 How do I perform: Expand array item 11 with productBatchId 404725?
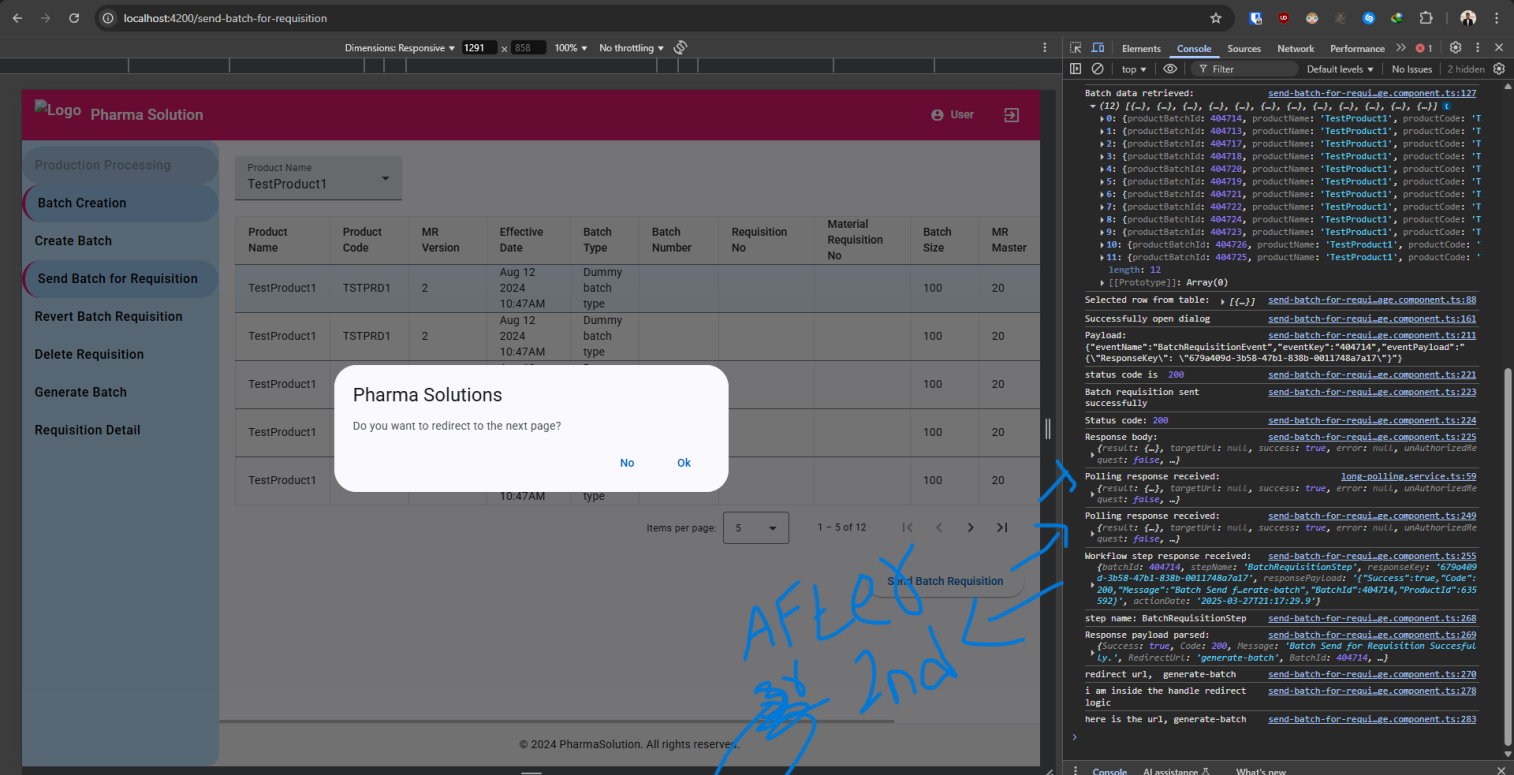pos(1103,257)
